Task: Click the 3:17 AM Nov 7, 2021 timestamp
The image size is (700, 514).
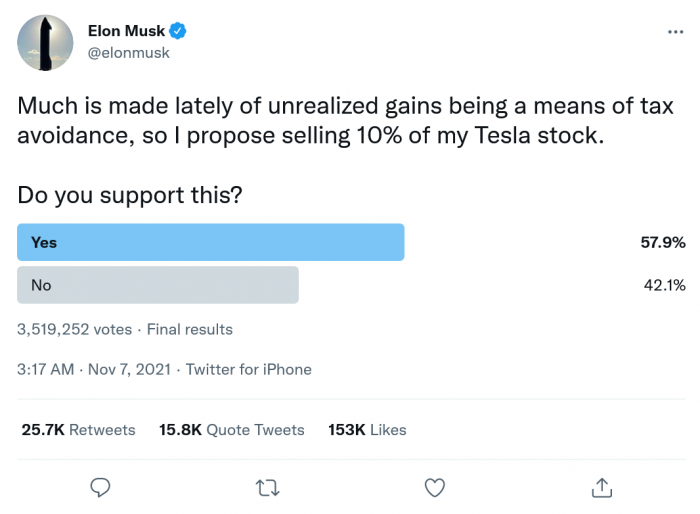Action: (x=94, y=369)
